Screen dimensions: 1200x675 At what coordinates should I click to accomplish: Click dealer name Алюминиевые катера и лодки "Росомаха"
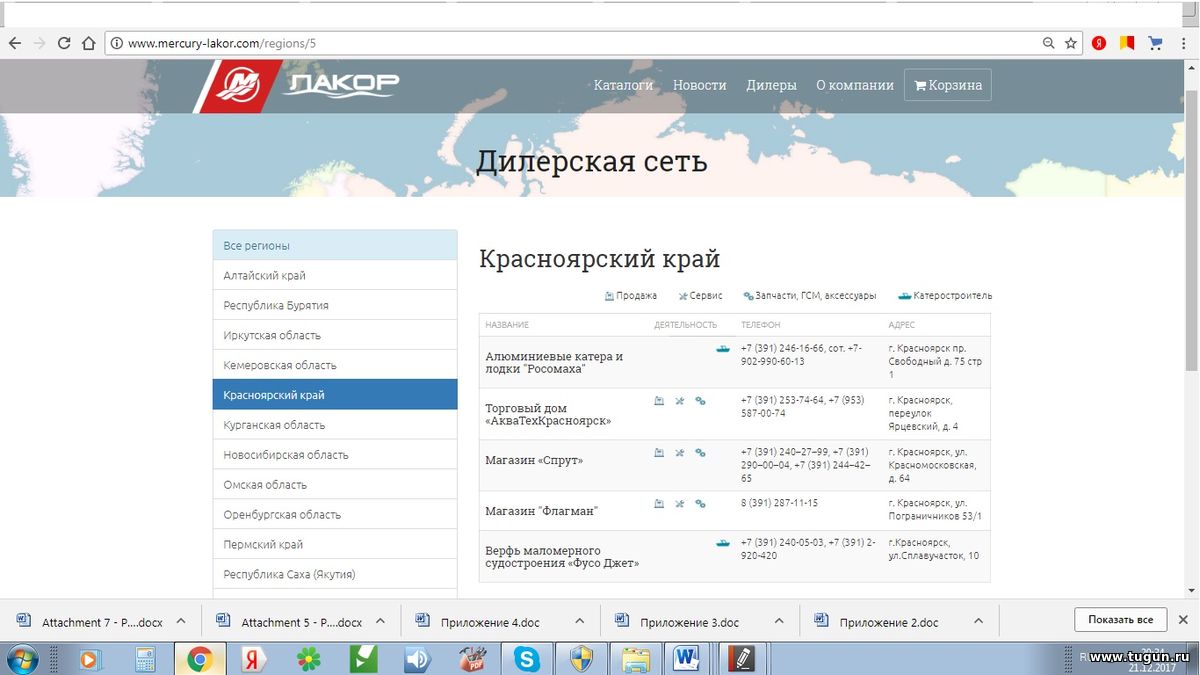554,362
